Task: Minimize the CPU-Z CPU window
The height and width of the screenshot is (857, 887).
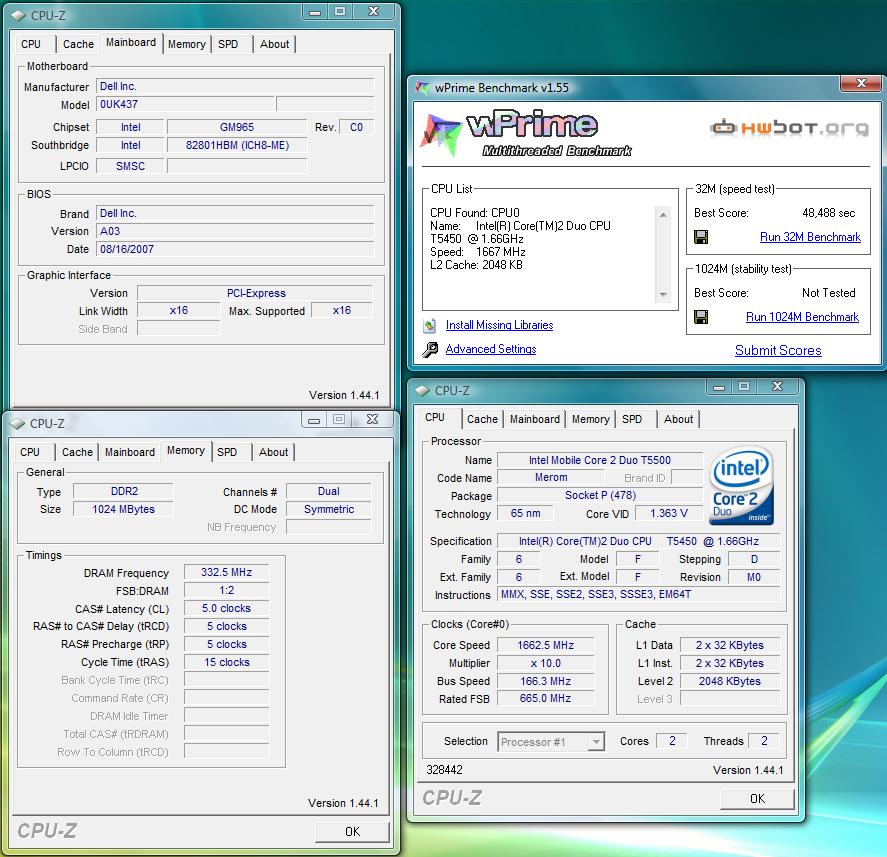Action: pyautogui.click(x=718, y=387)
